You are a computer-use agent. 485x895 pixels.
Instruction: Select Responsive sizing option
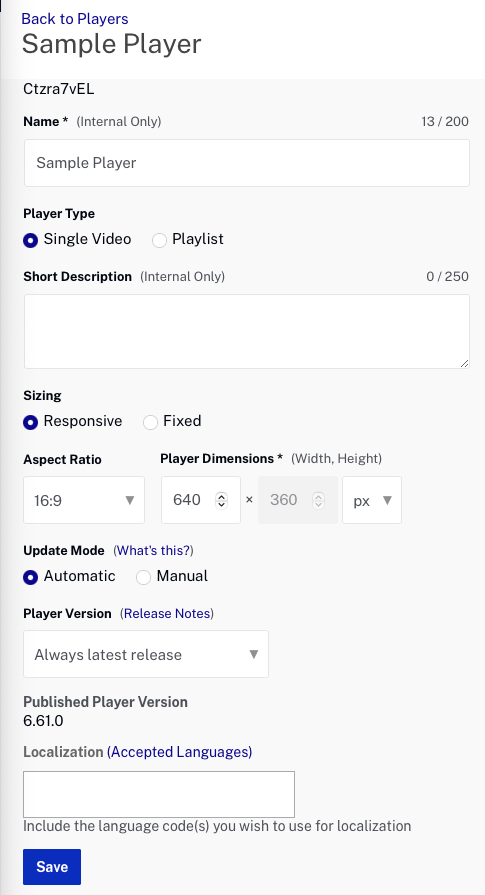click(31, 422)
